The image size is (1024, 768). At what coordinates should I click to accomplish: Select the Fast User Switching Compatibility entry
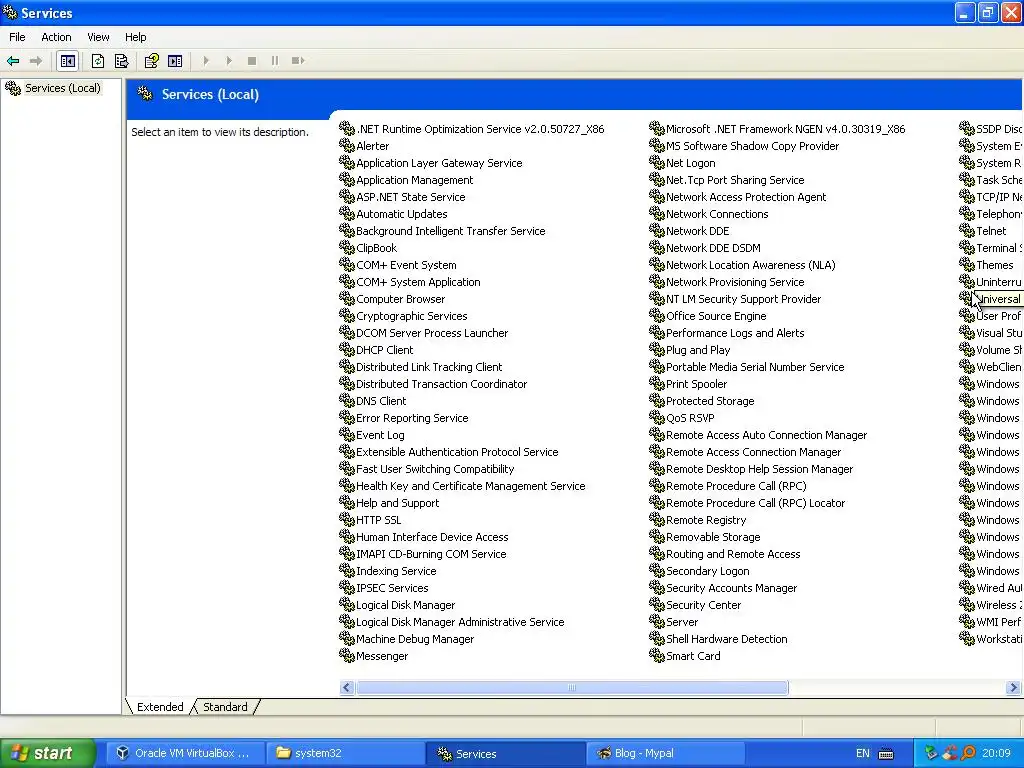pyautogui.click(x=435, y=469)
